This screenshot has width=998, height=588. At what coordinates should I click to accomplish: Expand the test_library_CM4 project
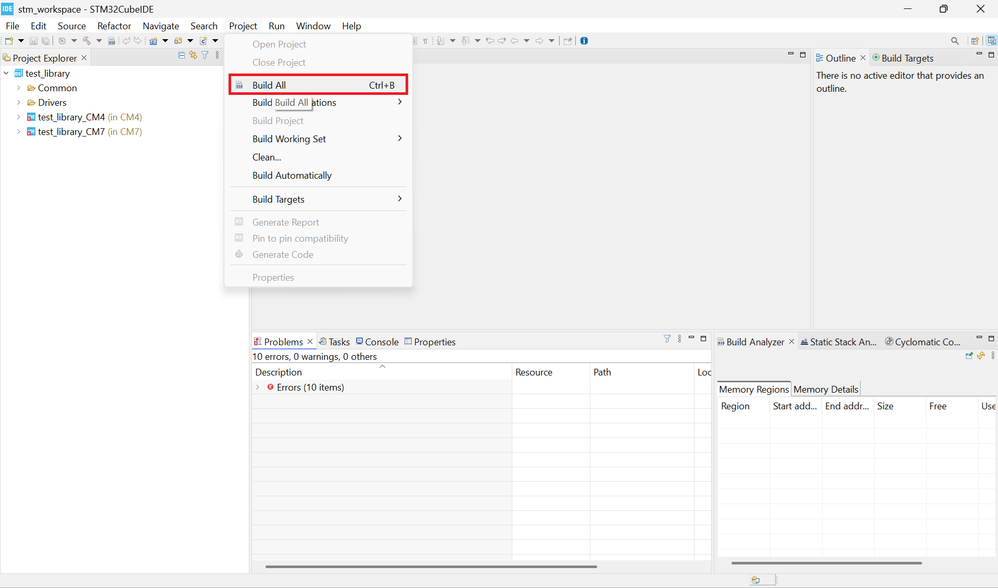pyautogui.click(x=18, y=117)
